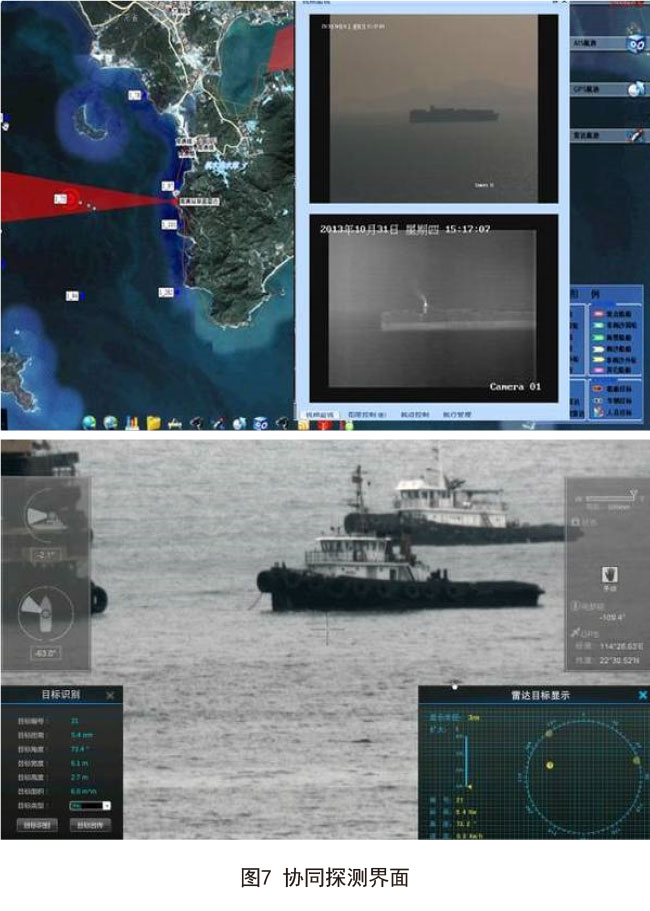Click the infrared Camera 01 video feed
This screenshot has width=650, height=911.
point(433,308)
